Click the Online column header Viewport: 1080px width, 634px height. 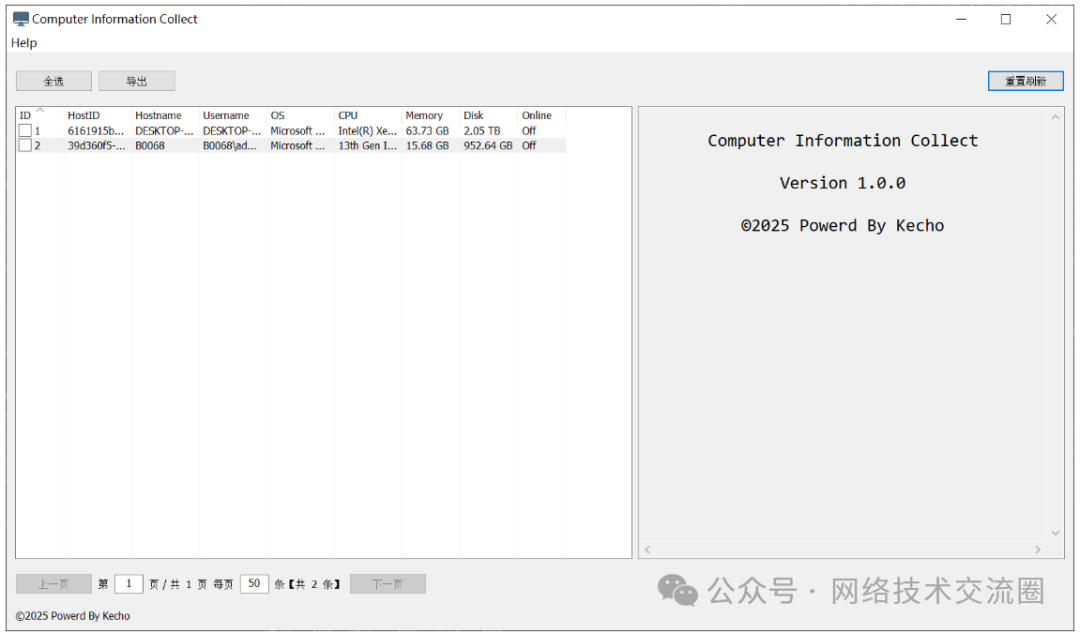536,116
